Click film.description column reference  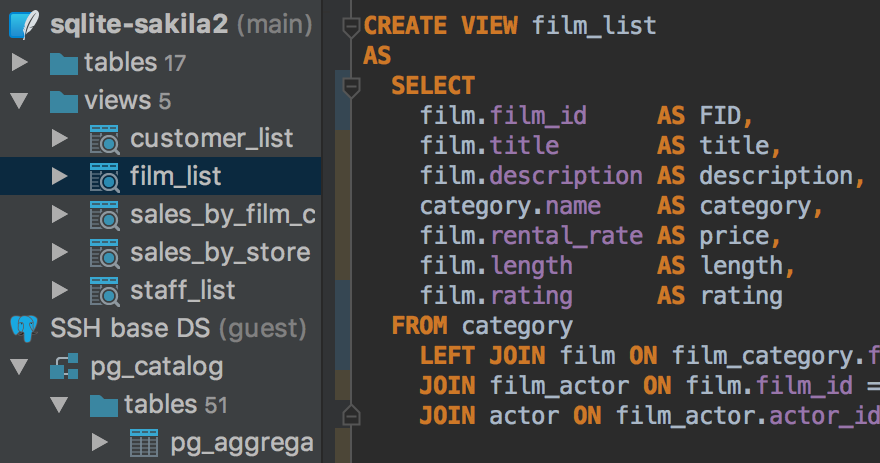click(531, 176)
